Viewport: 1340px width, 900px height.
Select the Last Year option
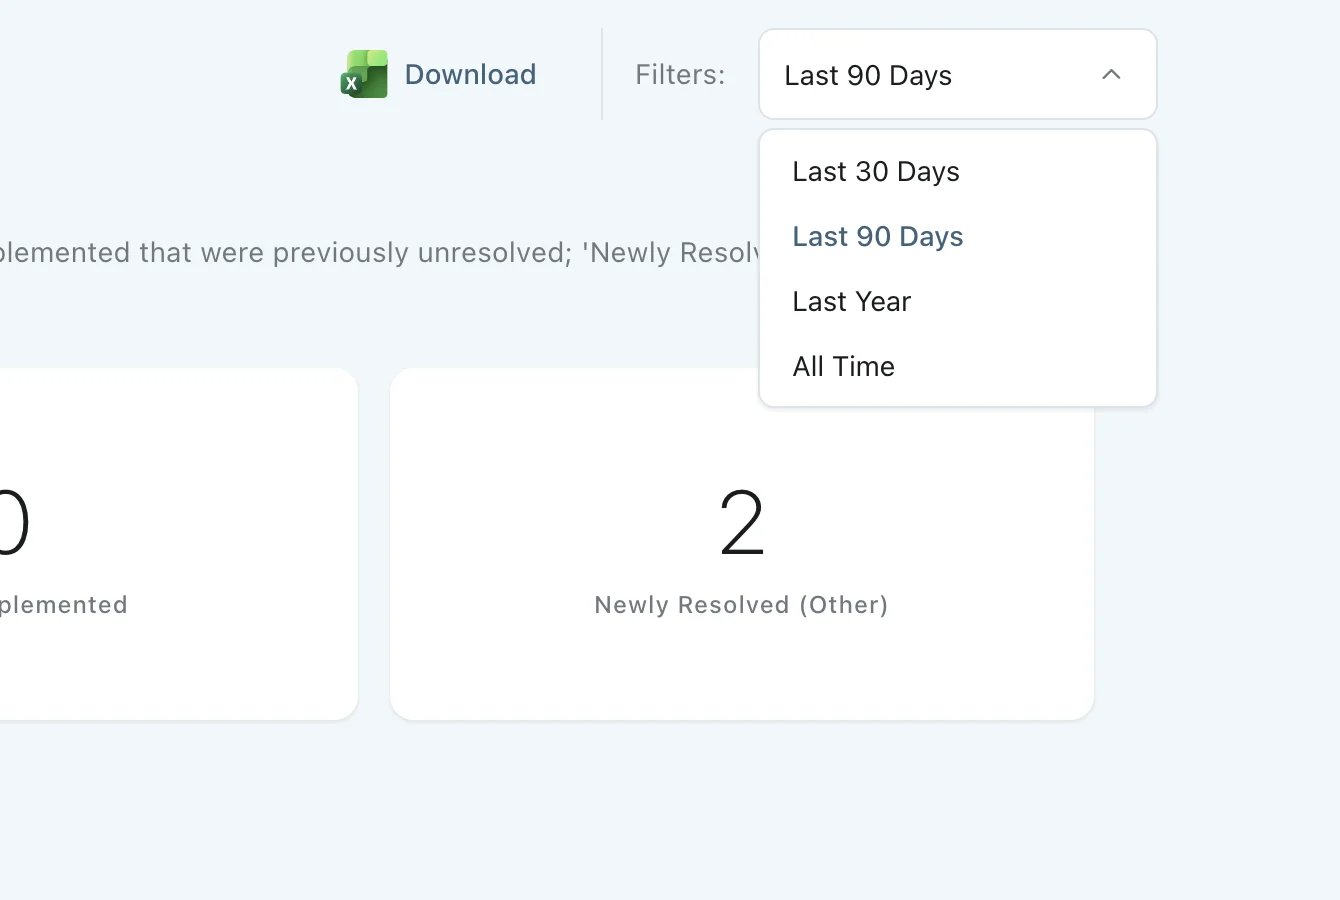tap(958, 302)
